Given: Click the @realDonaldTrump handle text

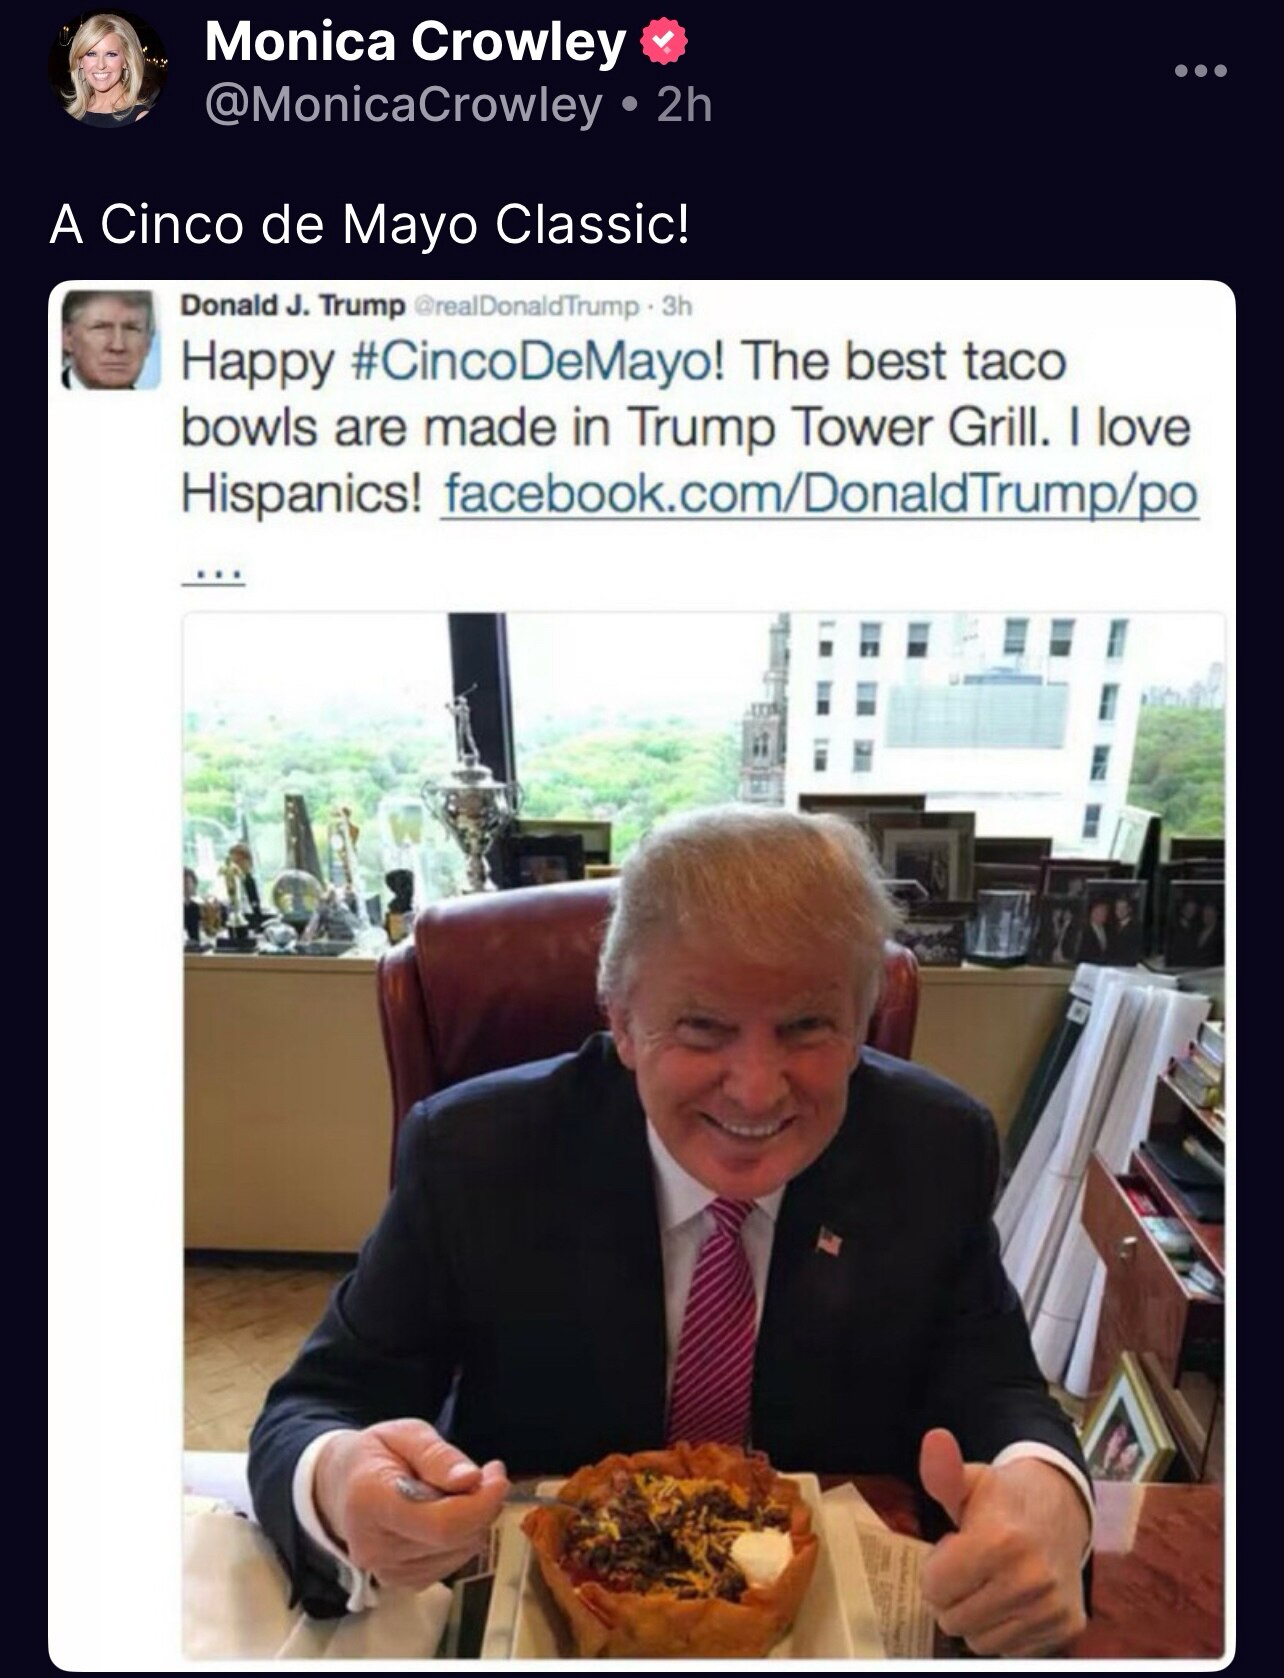Looking at the screenshot, I should pos(524,306).
